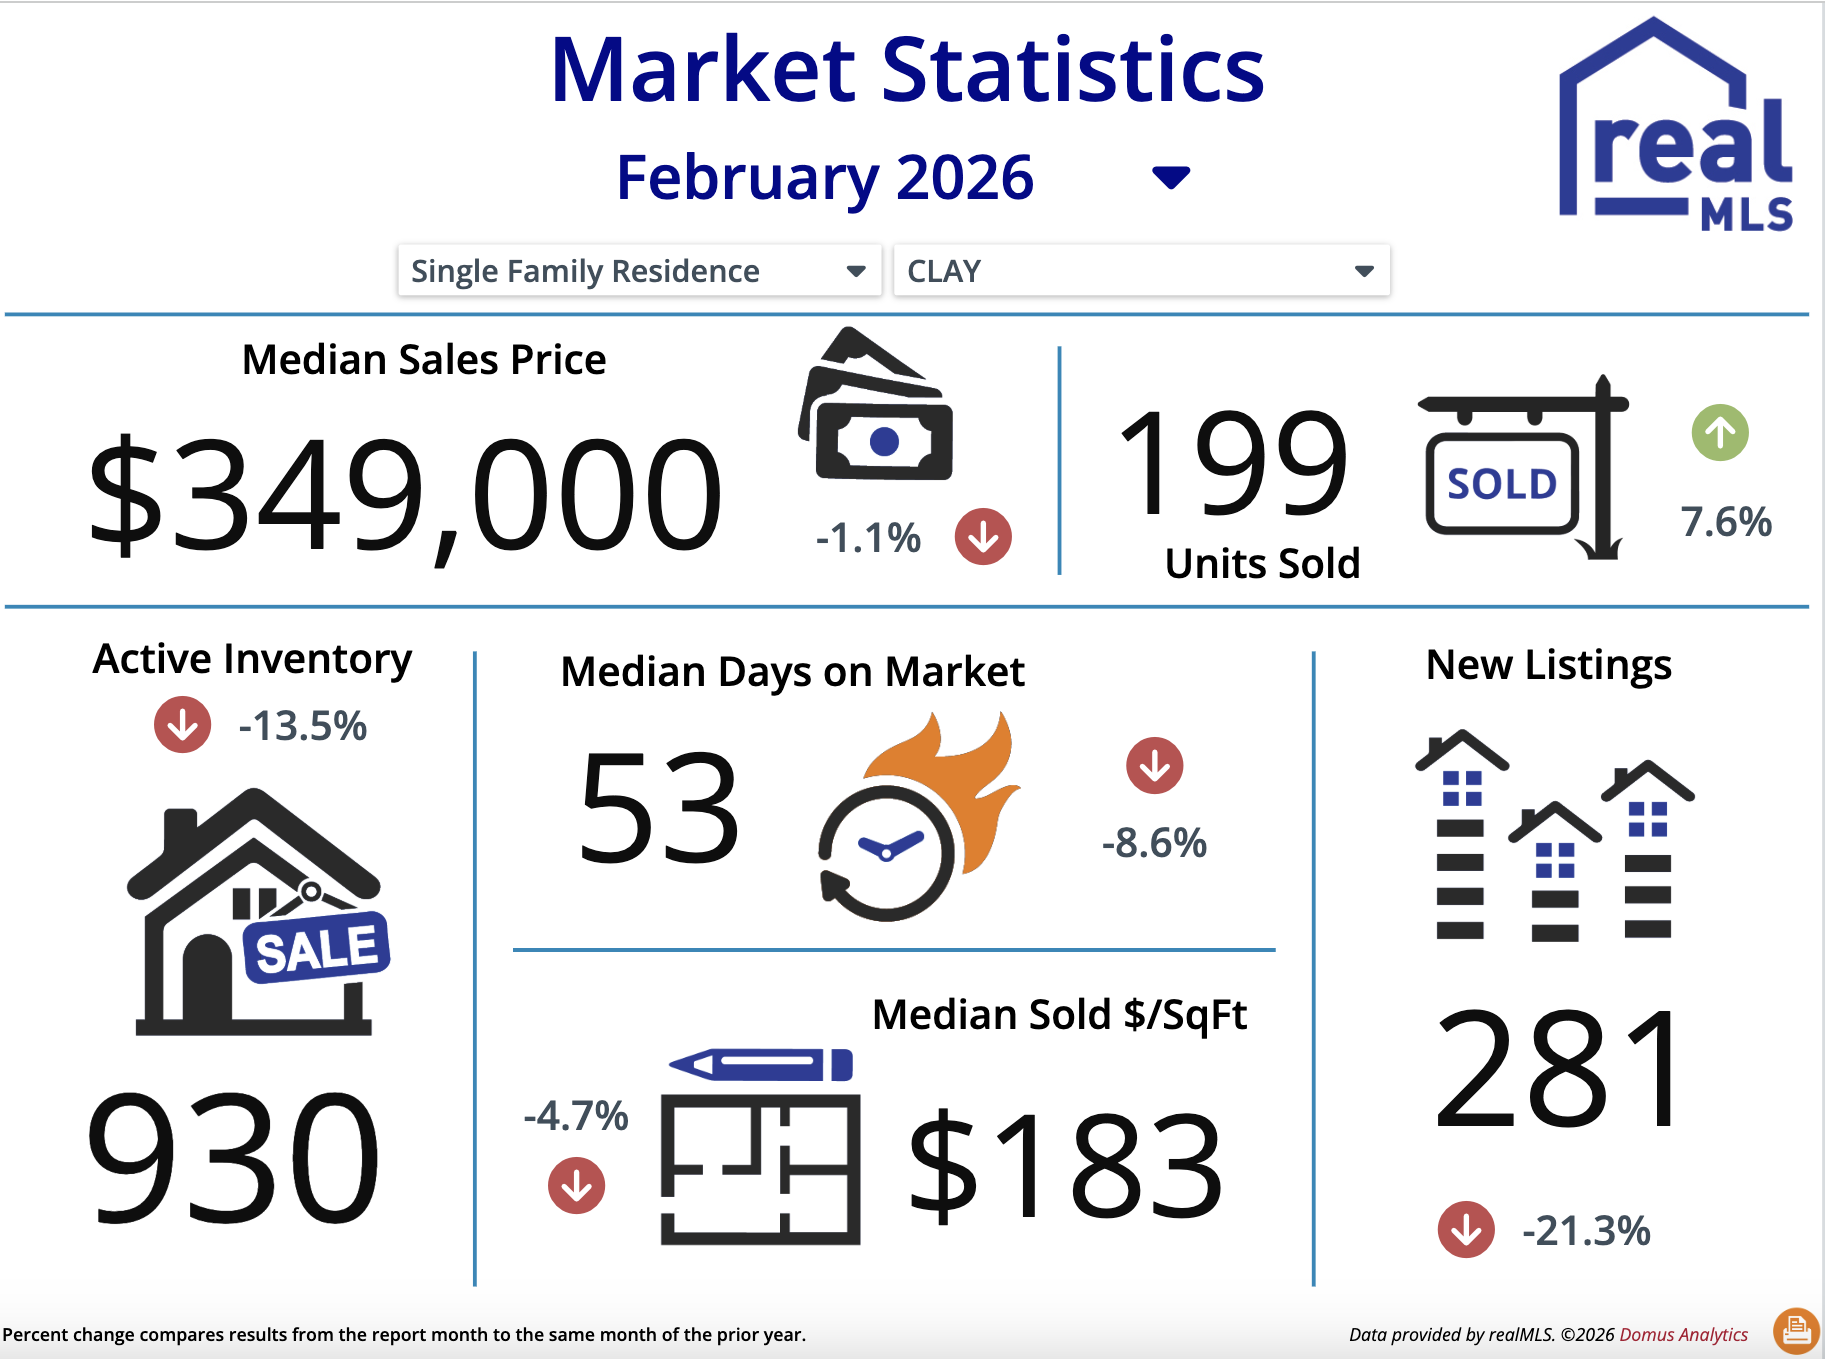The height and width of the screenshot is (1359, 1825).
Task: Click the -8.6% days on market change
Action: (x=1154, y=843)
